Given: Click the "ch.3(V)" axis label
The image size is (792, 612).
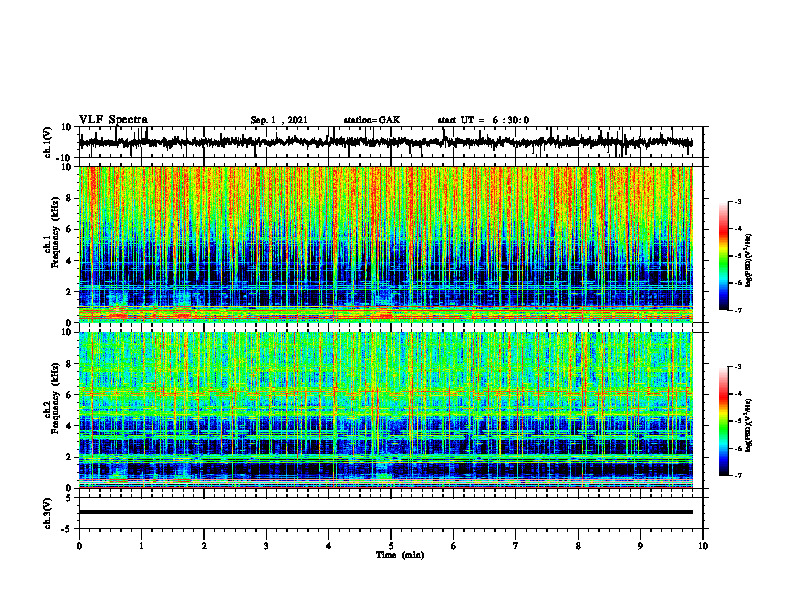Looking at the screenshot, I should 48,513.
